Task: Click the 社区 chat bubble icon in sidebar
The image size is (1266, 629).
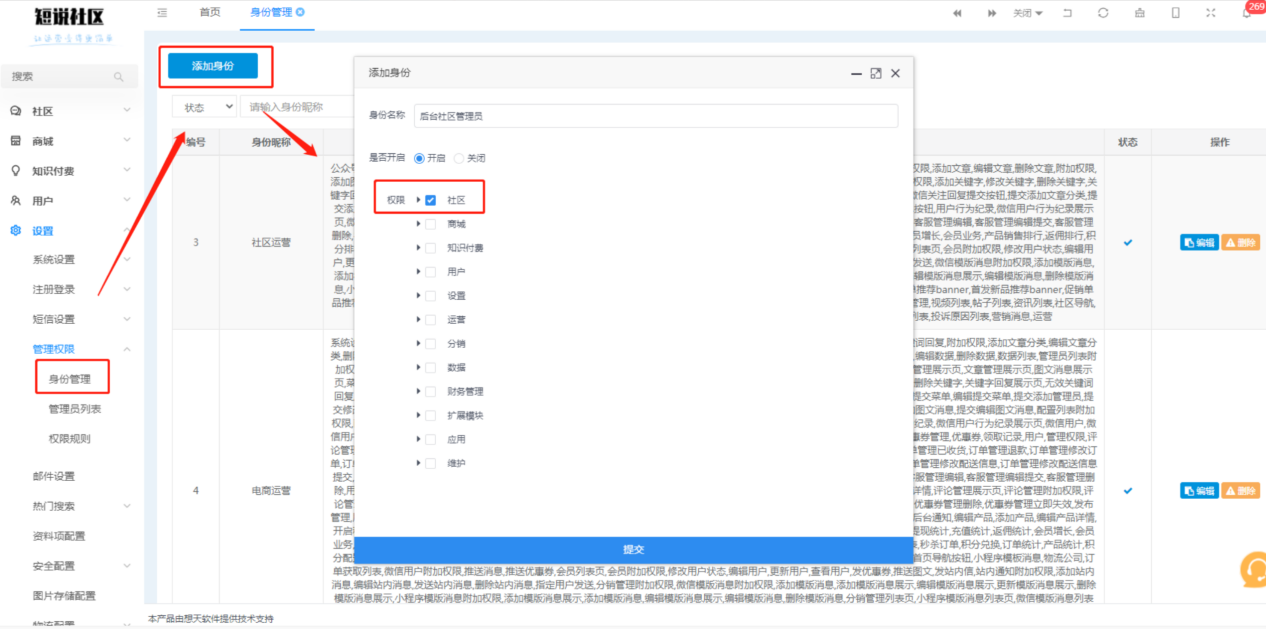Action: click(x=15, y=111)
